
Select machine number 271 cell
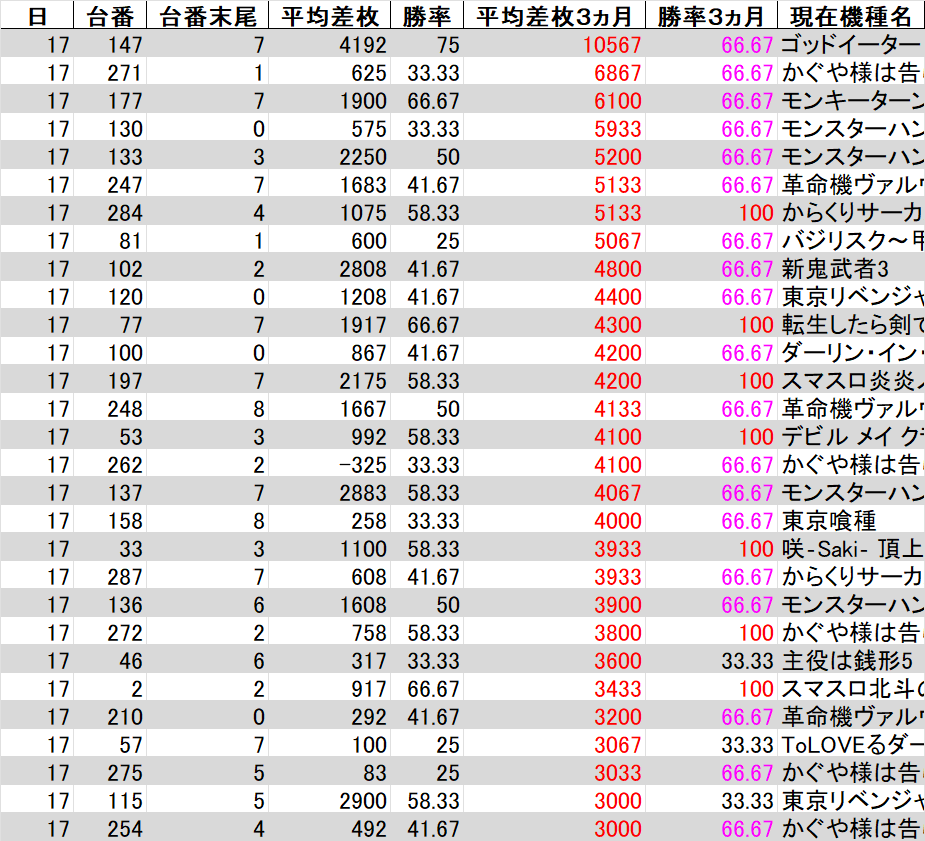pos(110,73)
